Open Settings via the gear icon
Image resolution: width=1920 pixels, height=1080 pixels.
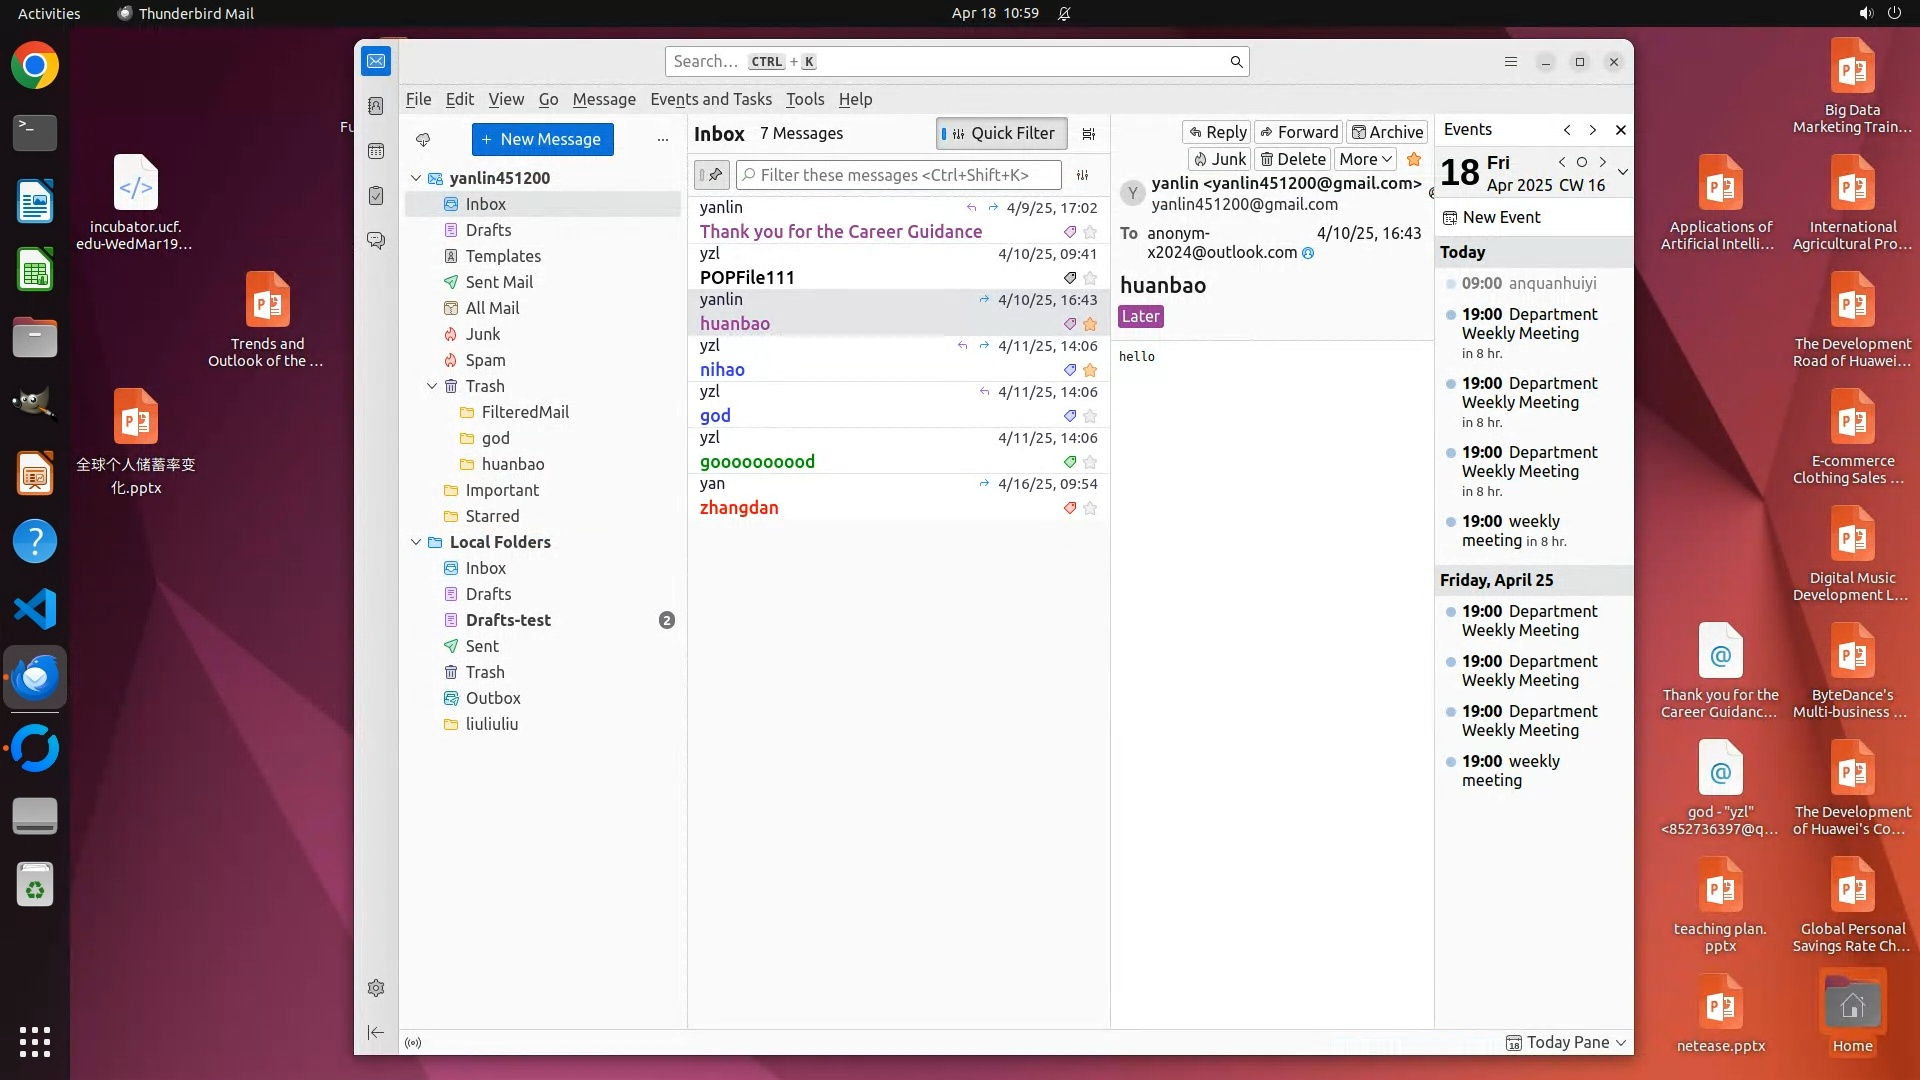click(376, 988)
